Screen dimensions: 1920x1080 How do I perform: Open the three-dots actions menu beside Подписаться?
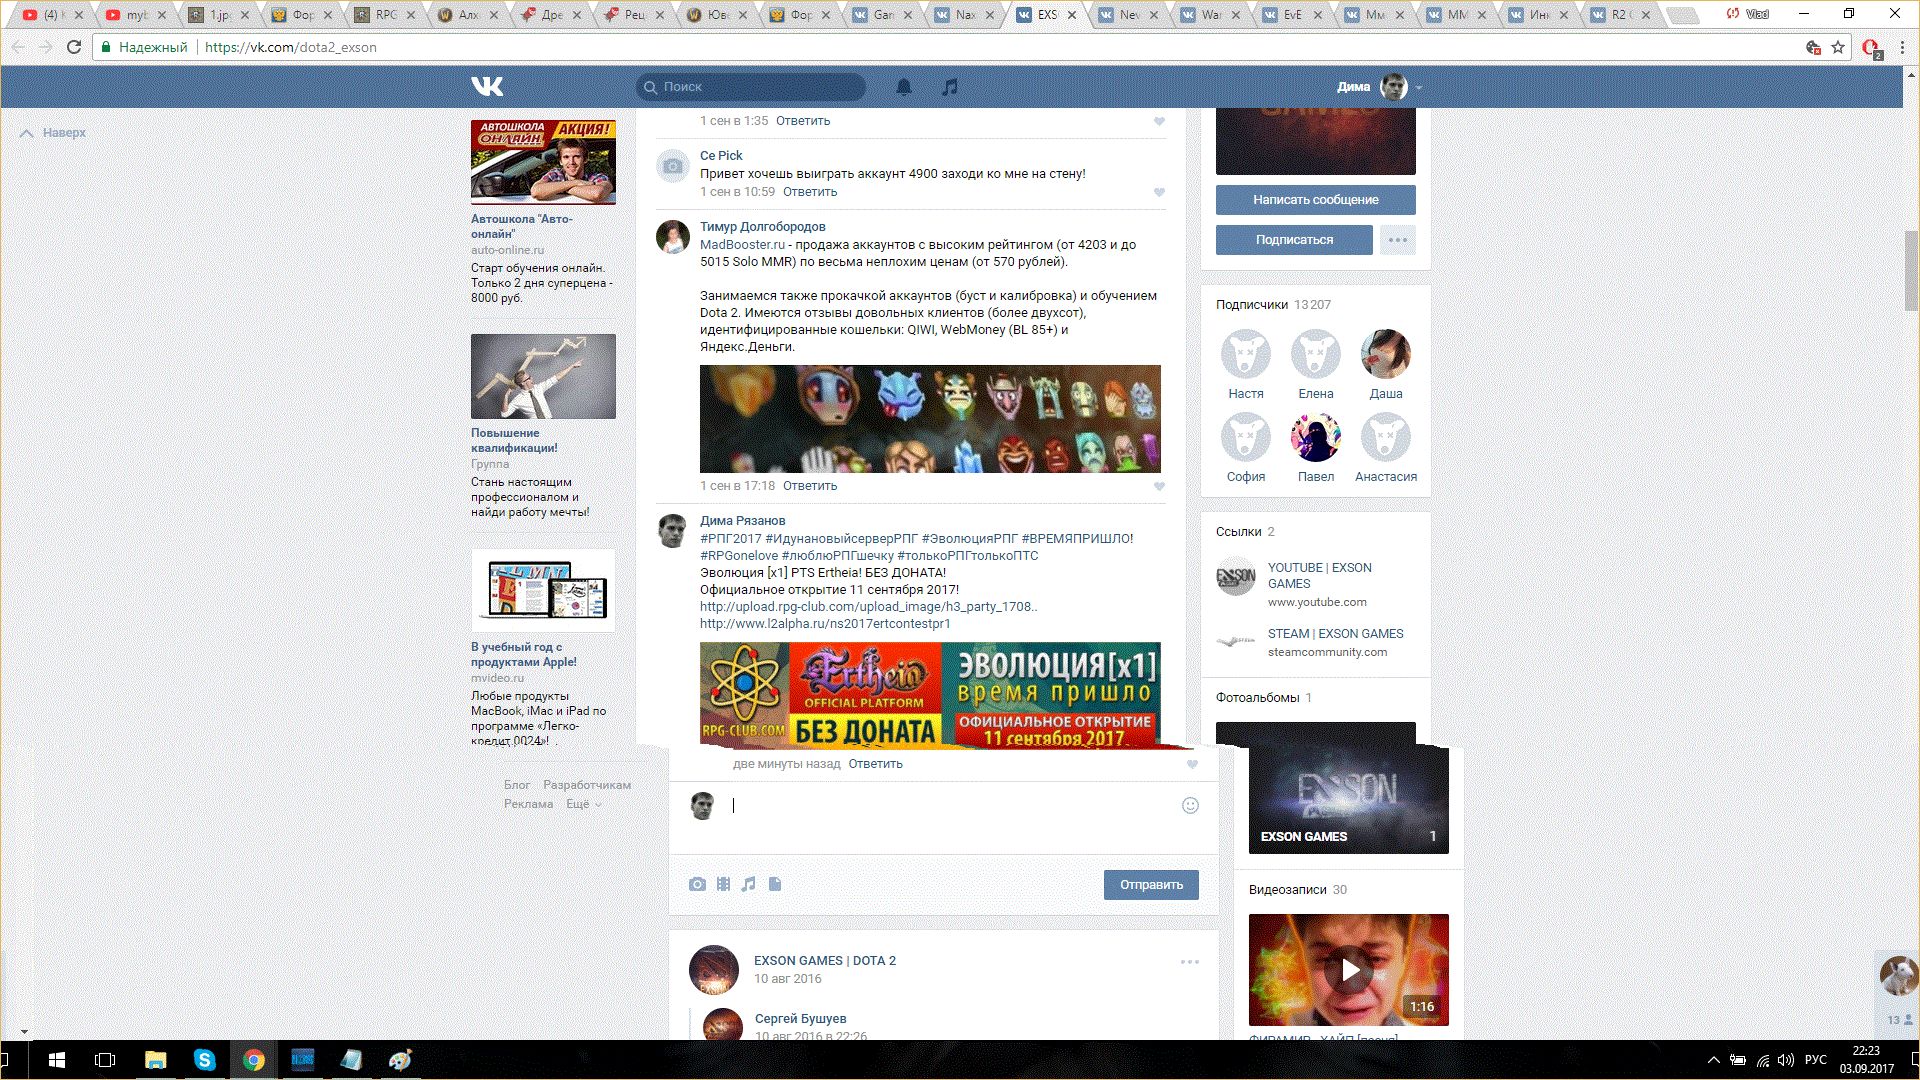1397,240
